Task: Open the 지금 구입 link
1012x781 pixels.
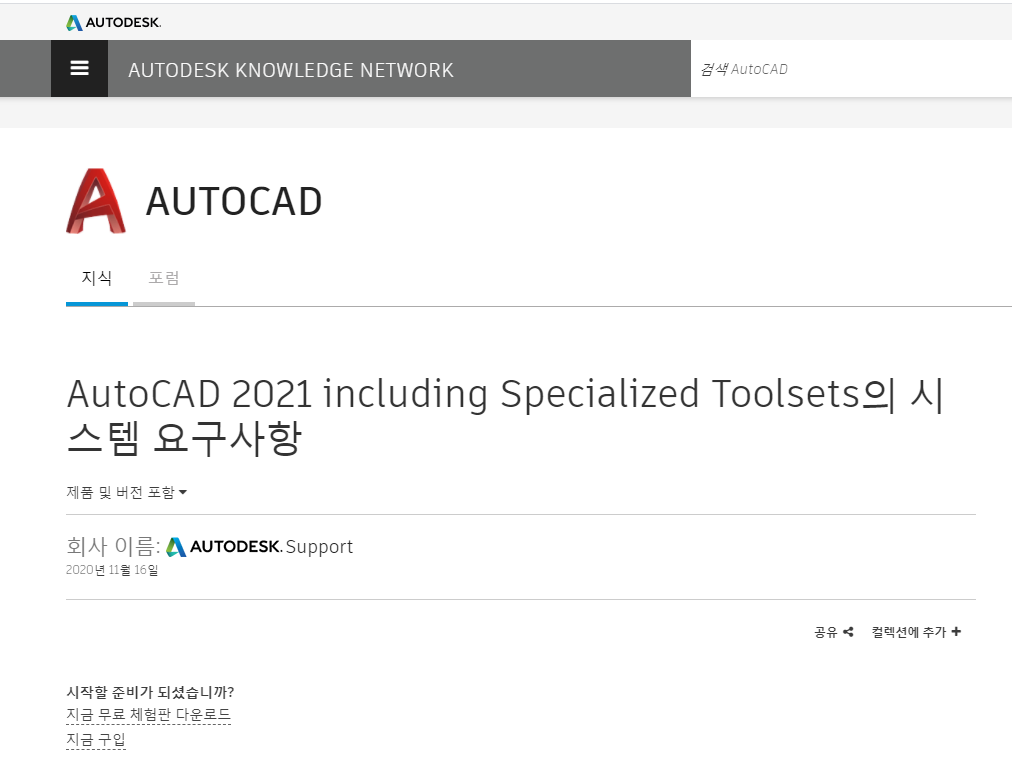Action: (x=96, y=740)
